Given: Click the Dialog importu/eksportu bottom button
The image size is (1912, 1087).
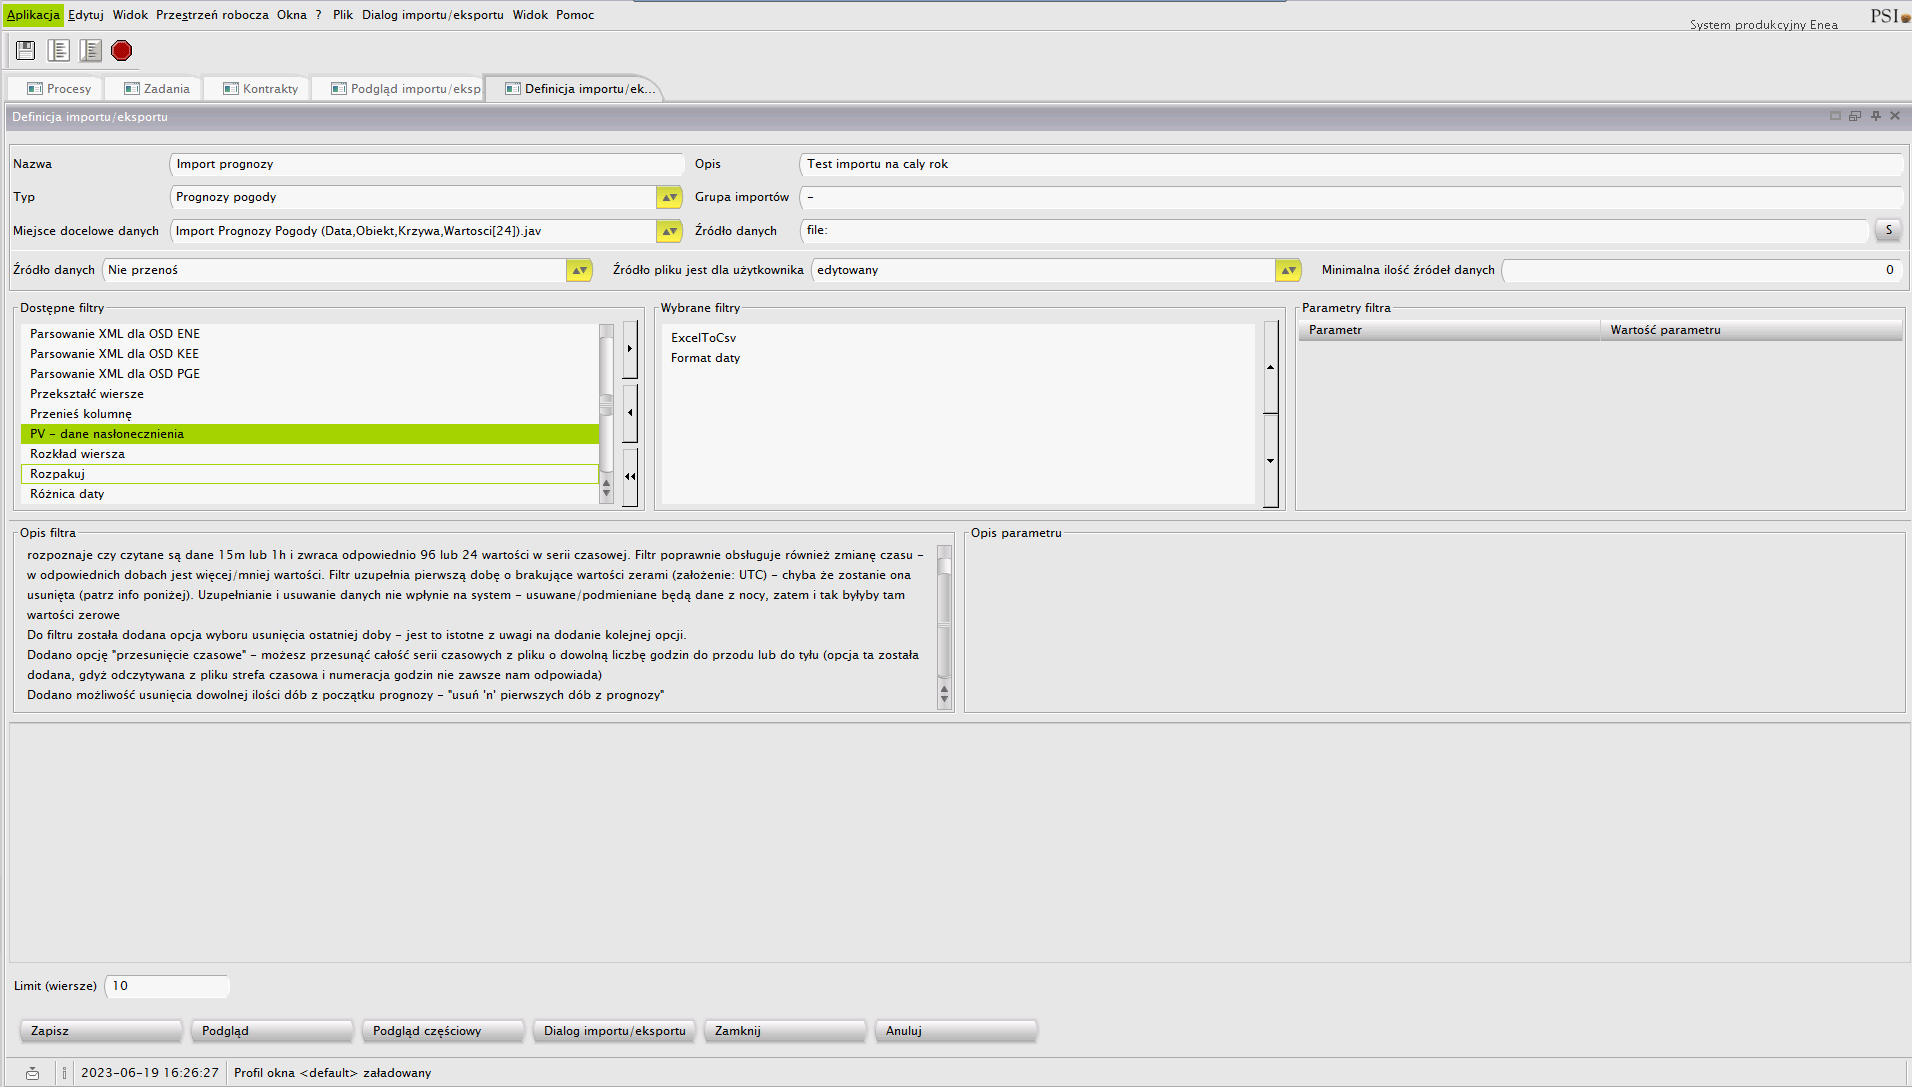Looking at the screenshot, I should click(614, 1031).
